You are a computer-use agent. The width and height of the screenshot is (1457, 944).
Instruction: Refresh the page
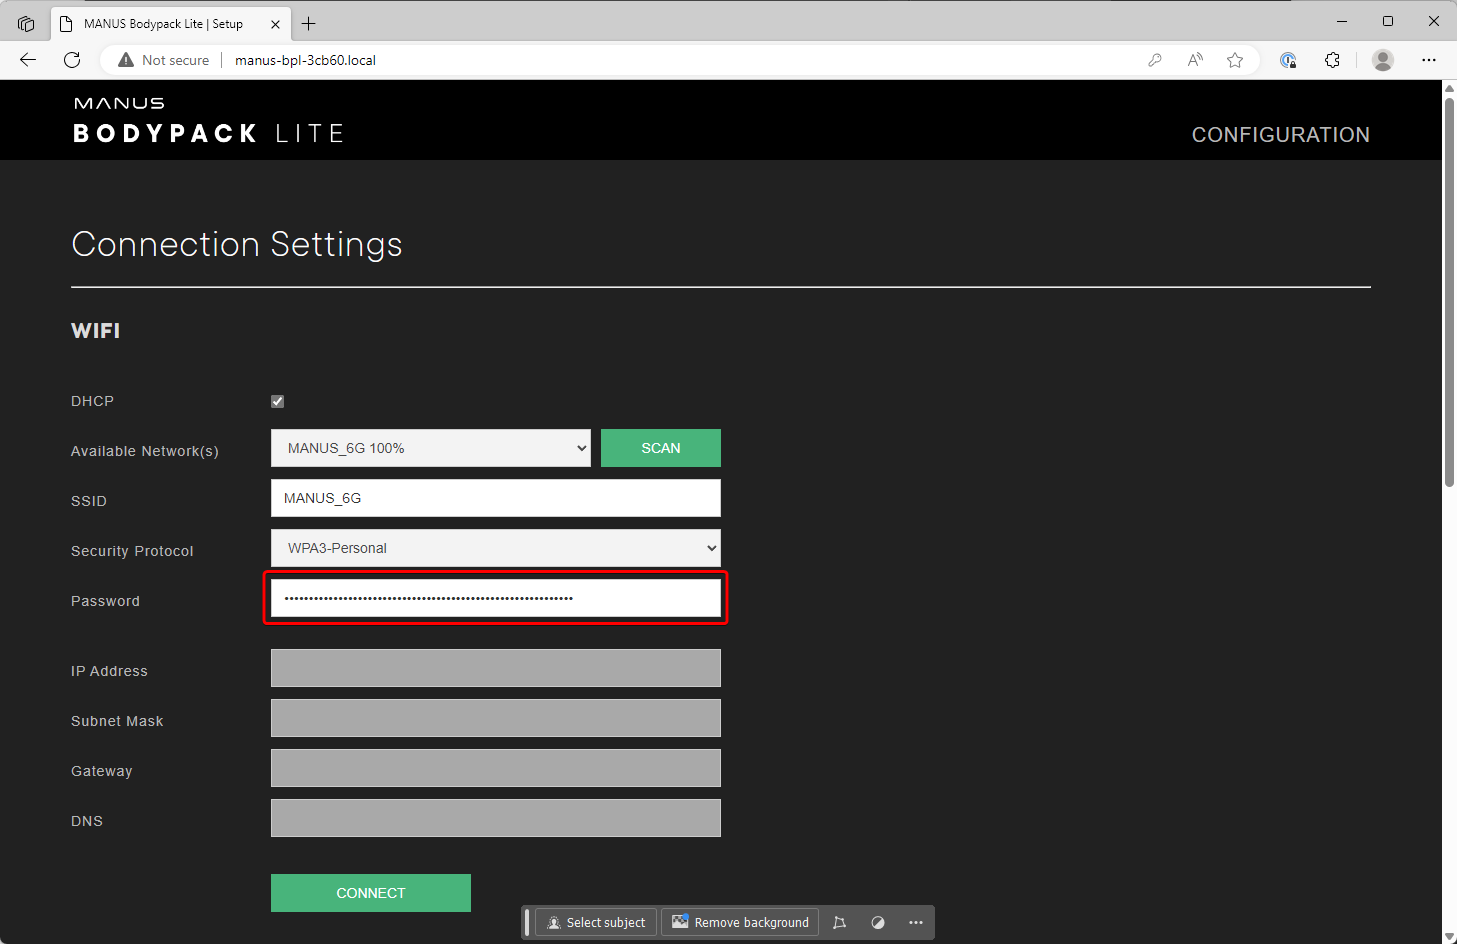[72, 60]
